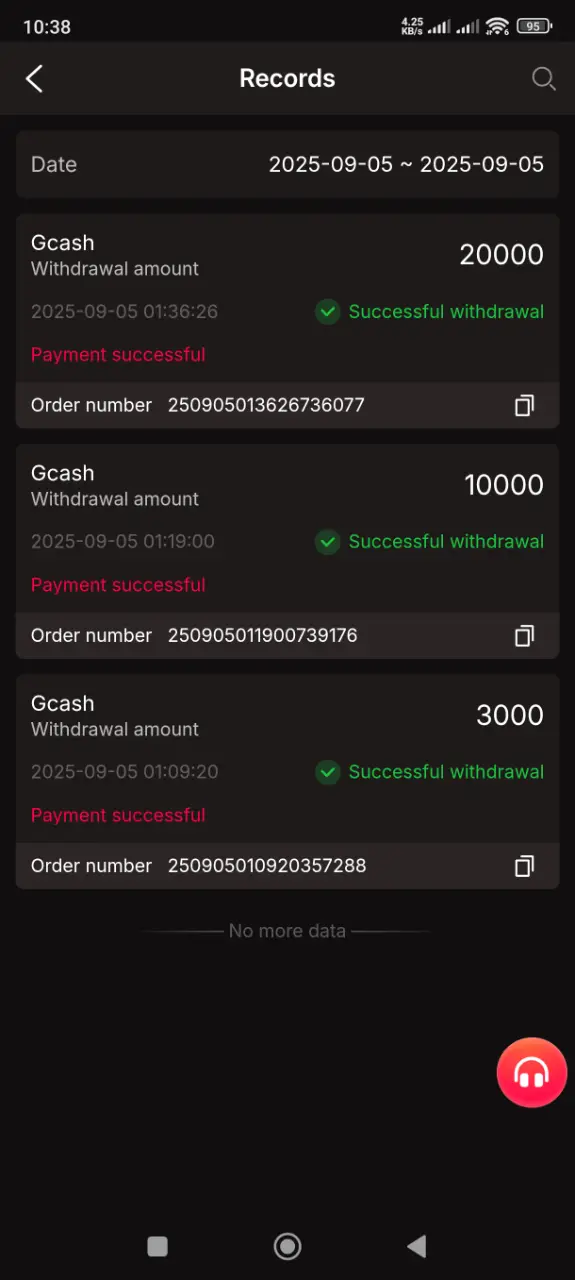Tap the green check on 3000 withdrawal
The image size is (575, 1280).
[x=327, y=772]
